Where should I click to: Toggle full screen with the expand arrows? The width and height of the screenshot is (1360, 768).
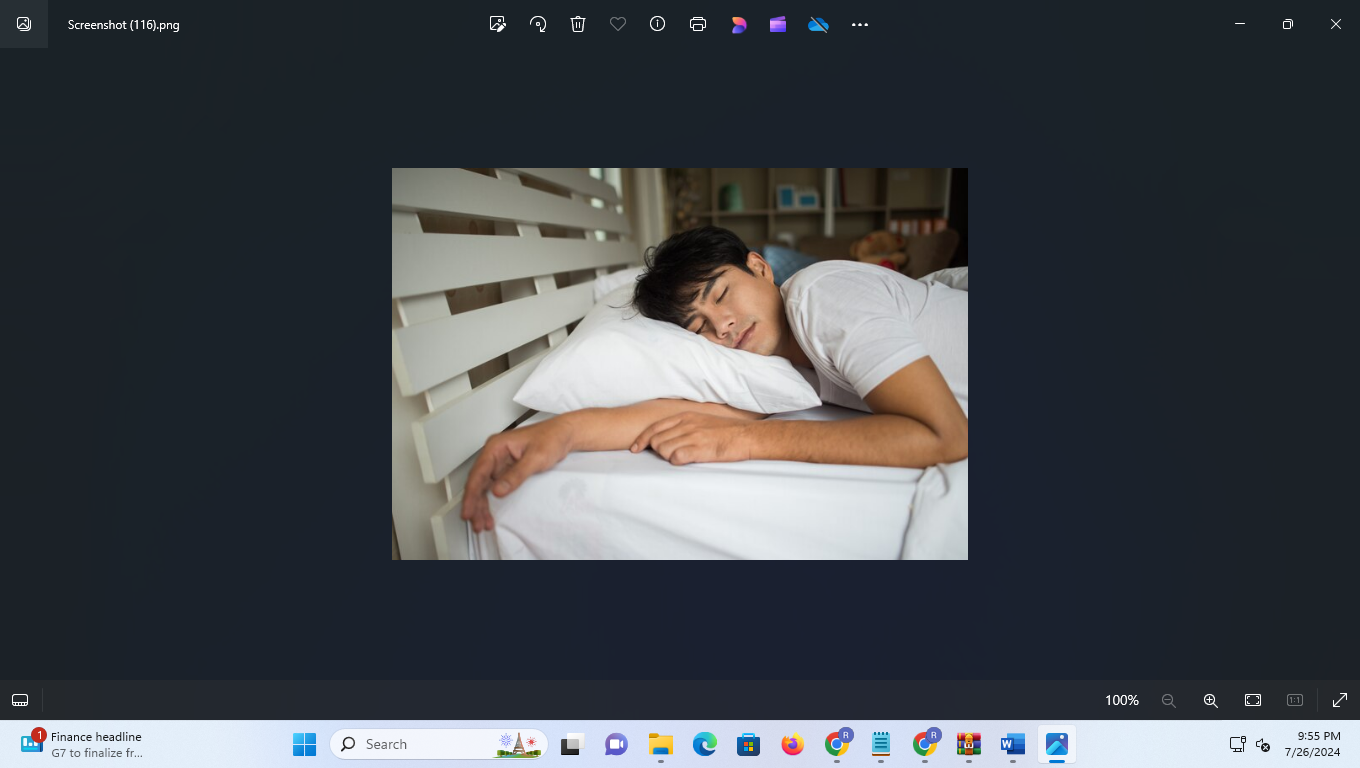(1340, 700)
